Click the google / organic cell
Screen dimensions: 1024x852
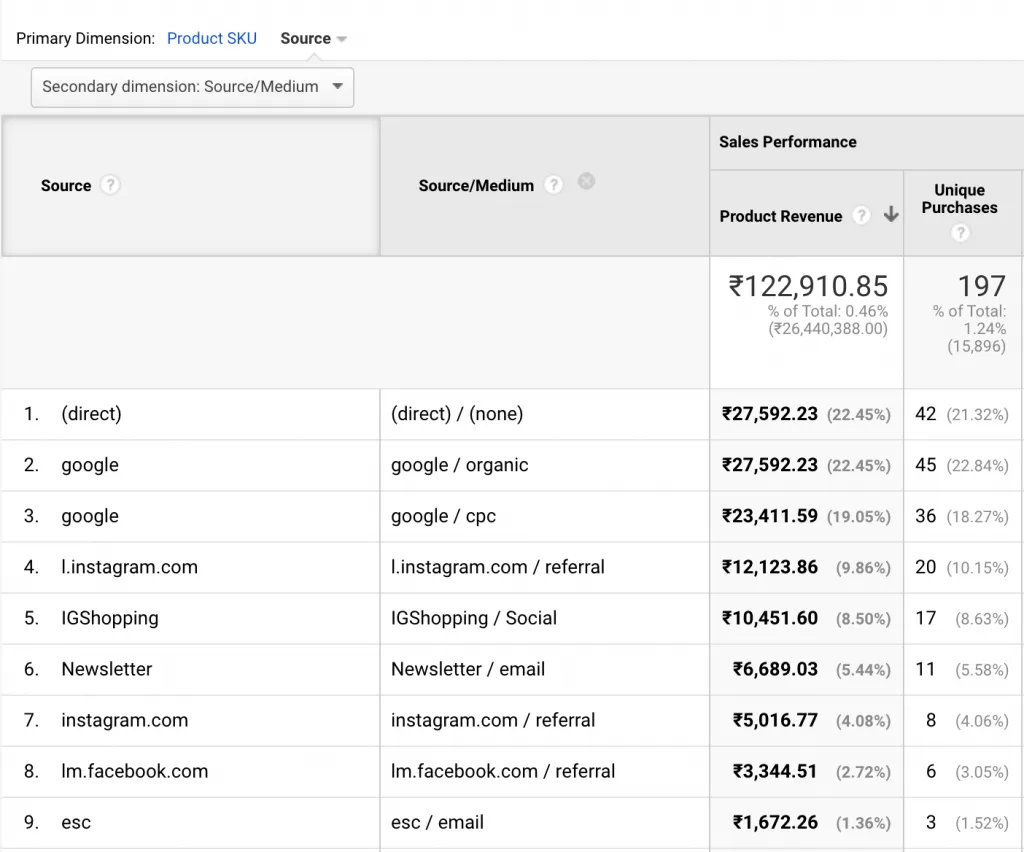tap(460, 465)
